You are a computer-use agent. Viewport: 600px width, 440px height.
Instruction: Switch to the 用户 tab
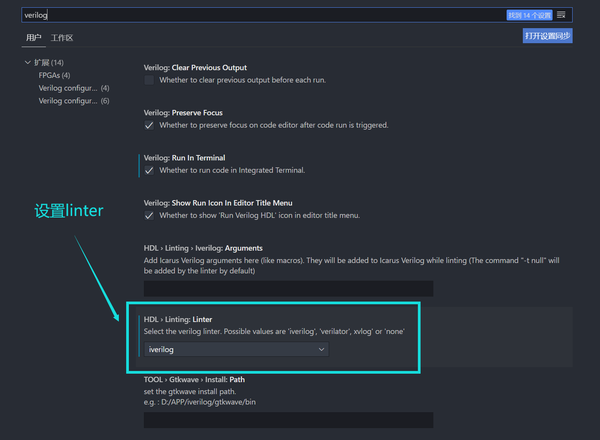(34, 37)
